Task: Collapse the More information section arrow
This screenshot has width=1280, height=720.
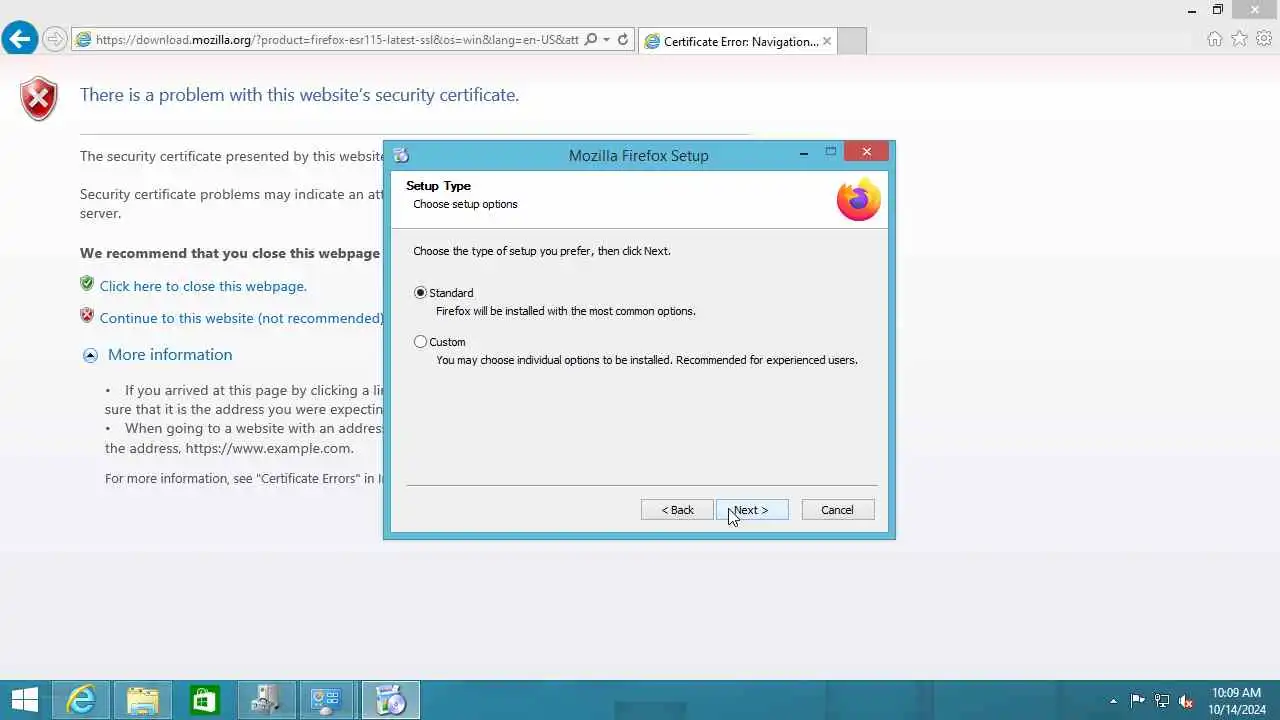Action: (90, 355)
